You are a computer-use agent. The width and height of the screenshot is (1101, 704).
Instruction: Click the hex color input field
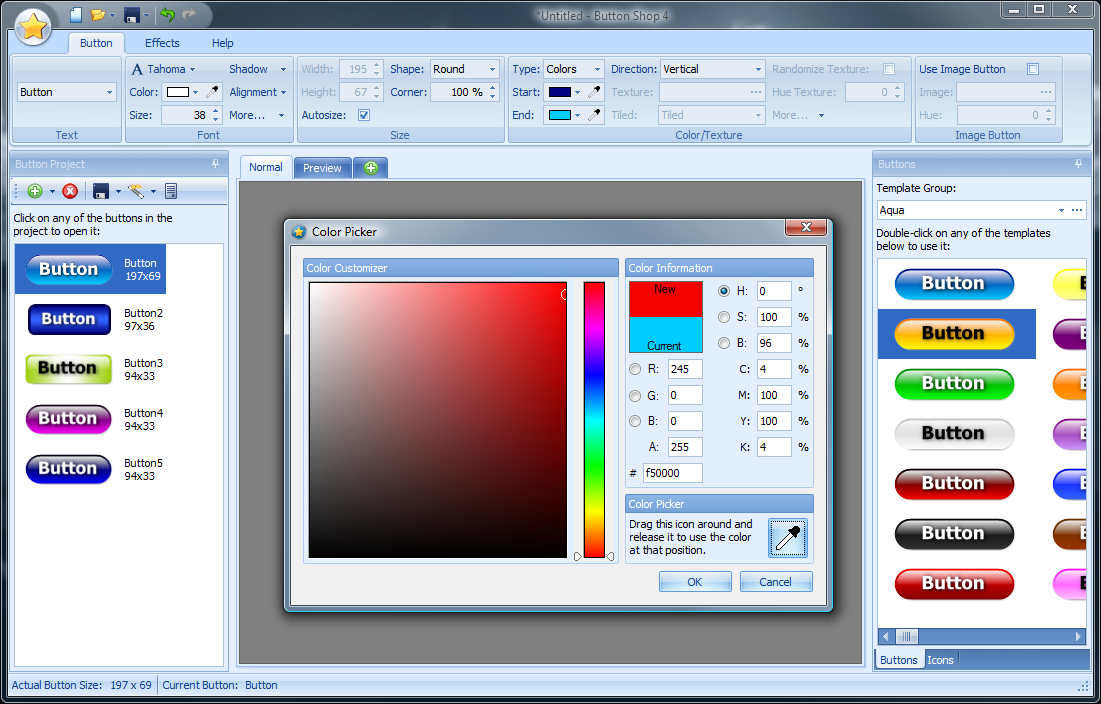click(x=672, y=473)
